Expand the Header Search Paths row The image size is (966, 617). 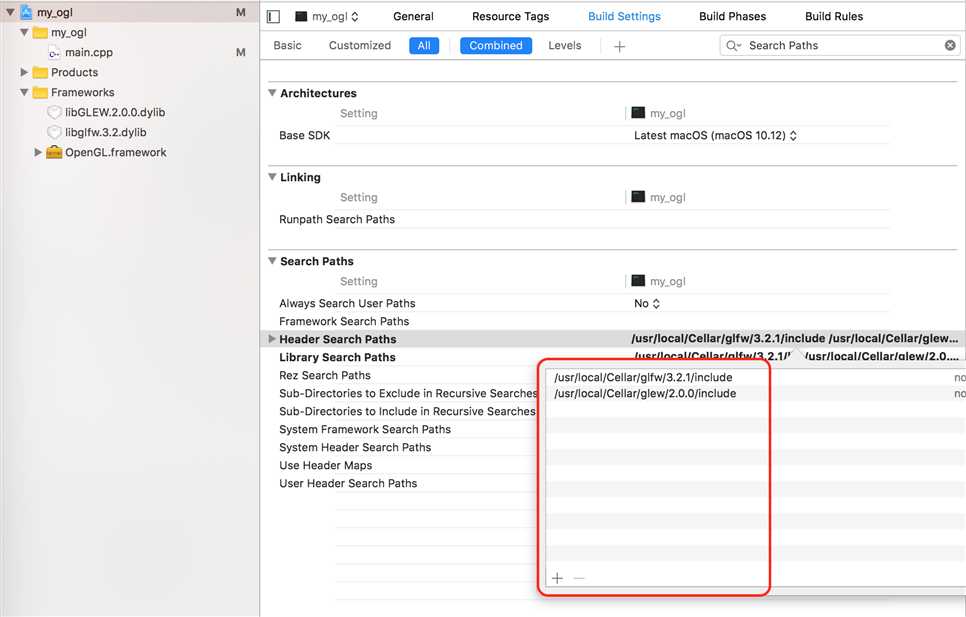pyautogui.click(x=272, y=339)
